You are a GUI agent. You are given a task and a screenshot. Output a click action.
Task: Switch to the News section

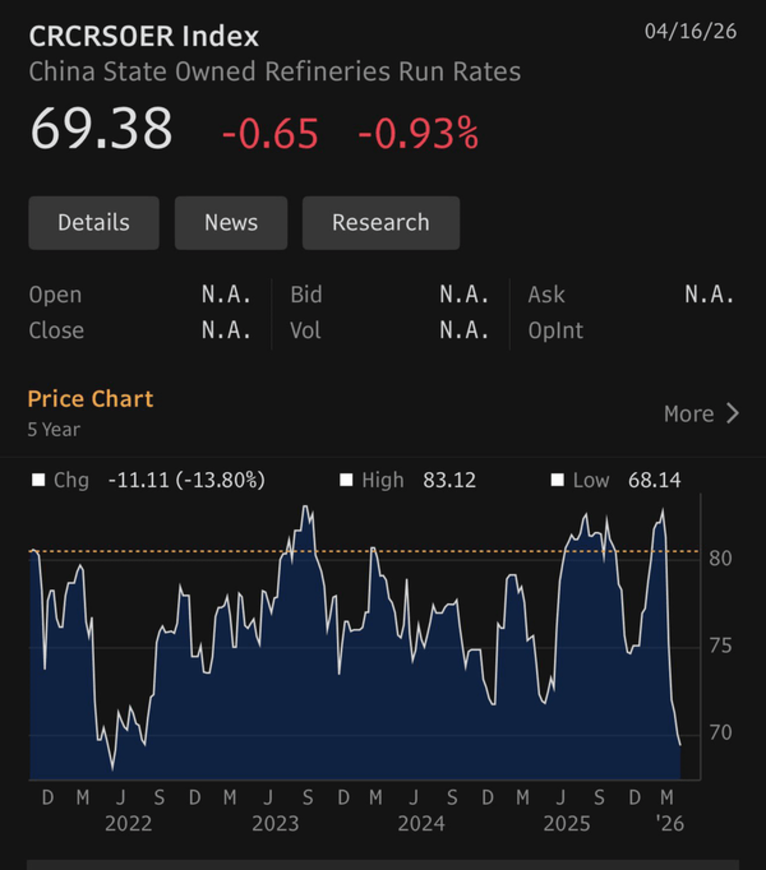(x=231, y=222)
